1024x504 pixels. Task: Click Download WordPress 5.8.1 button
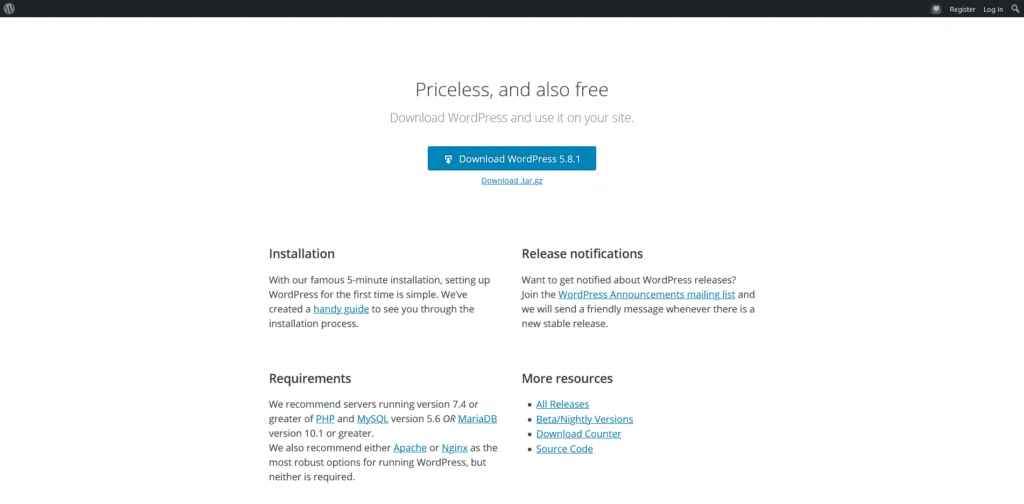tap(511, 159)
